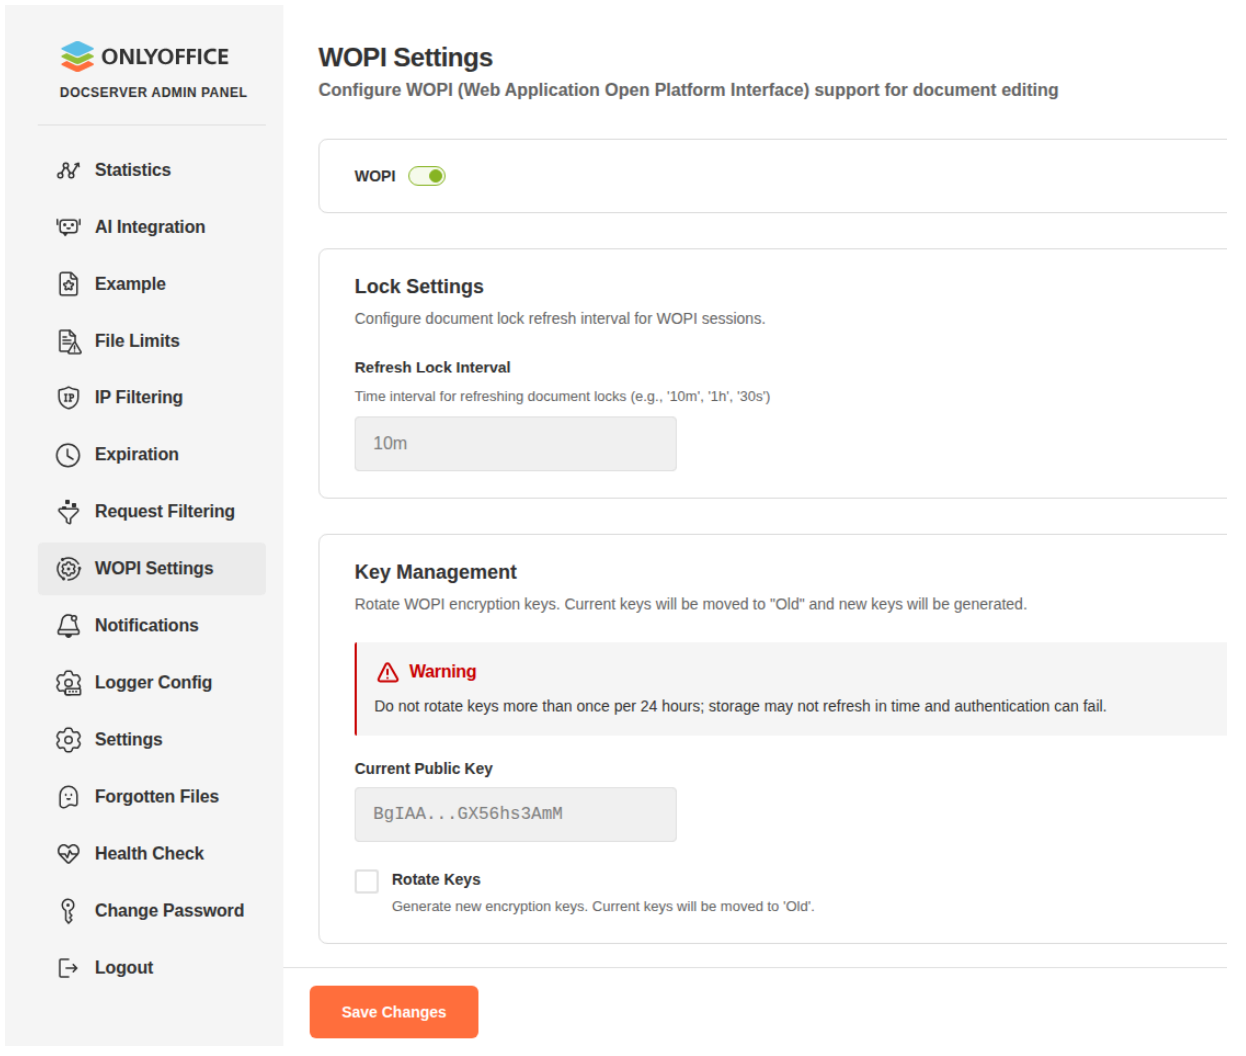This screenshot has height=1056, width=1246.
Task: Click the Refresh Lock Interval input field
Action: 515,444
